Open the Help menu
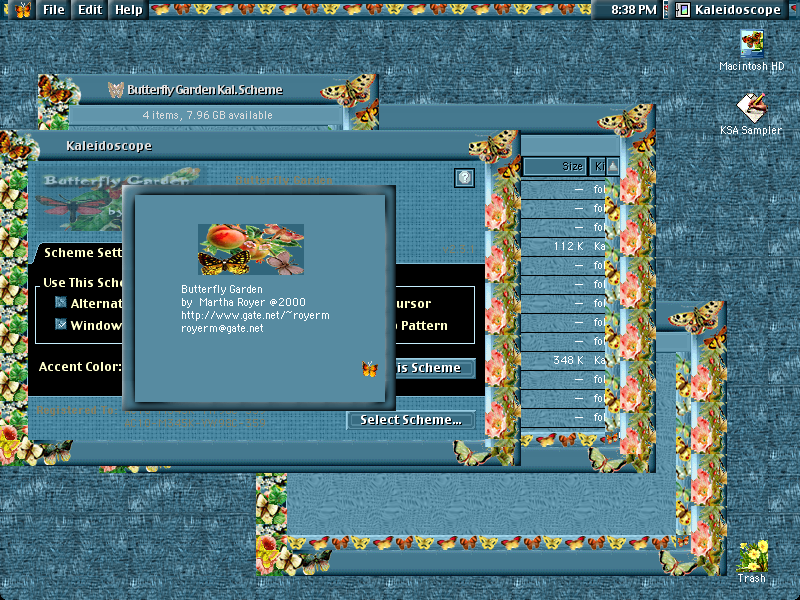The height and width of the screenshot is (600, 800). tap(129, 10)
